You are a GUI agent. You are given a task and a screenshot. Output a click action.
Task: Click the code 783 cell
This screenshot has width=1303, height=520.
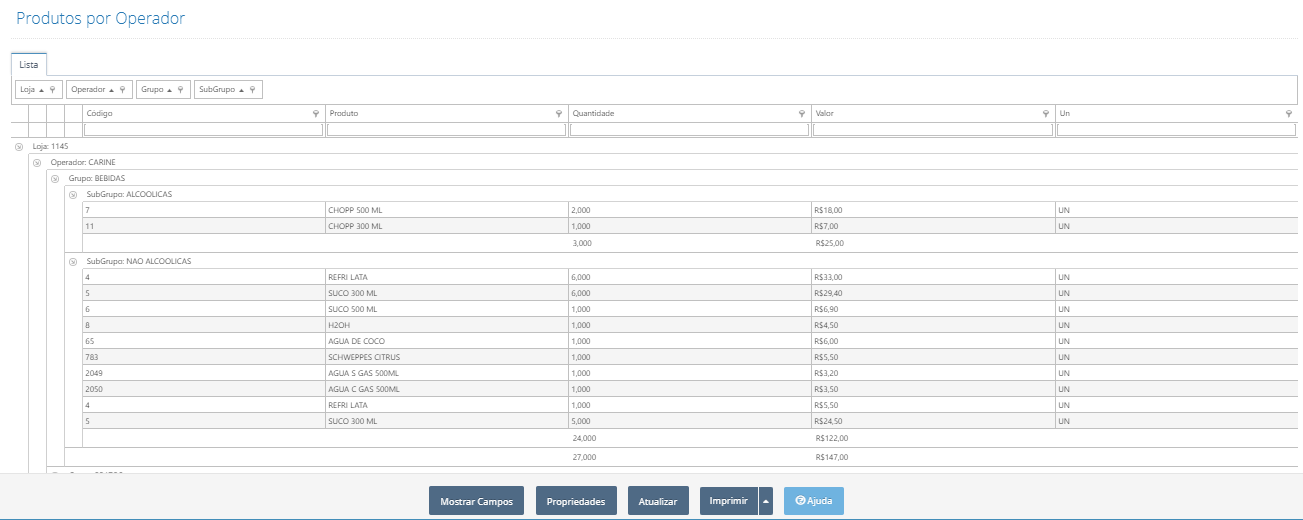coord(203,357)
